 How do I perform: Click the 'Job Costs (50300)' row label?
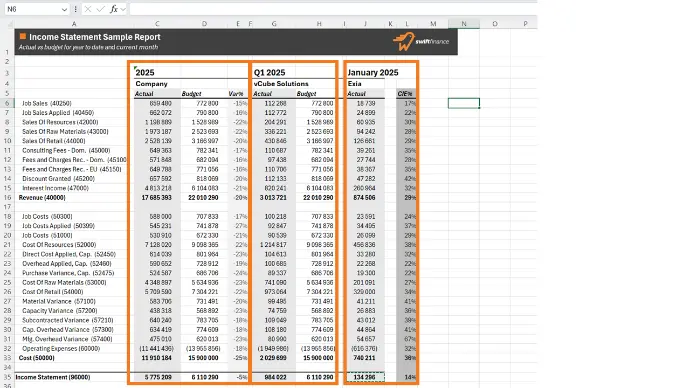click(47, 216)
